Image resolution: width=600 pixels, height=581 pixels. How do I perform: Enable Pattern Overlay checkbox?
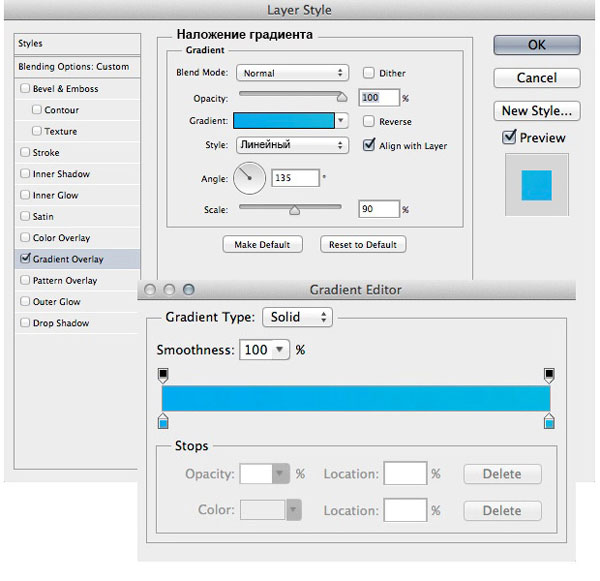25,280
